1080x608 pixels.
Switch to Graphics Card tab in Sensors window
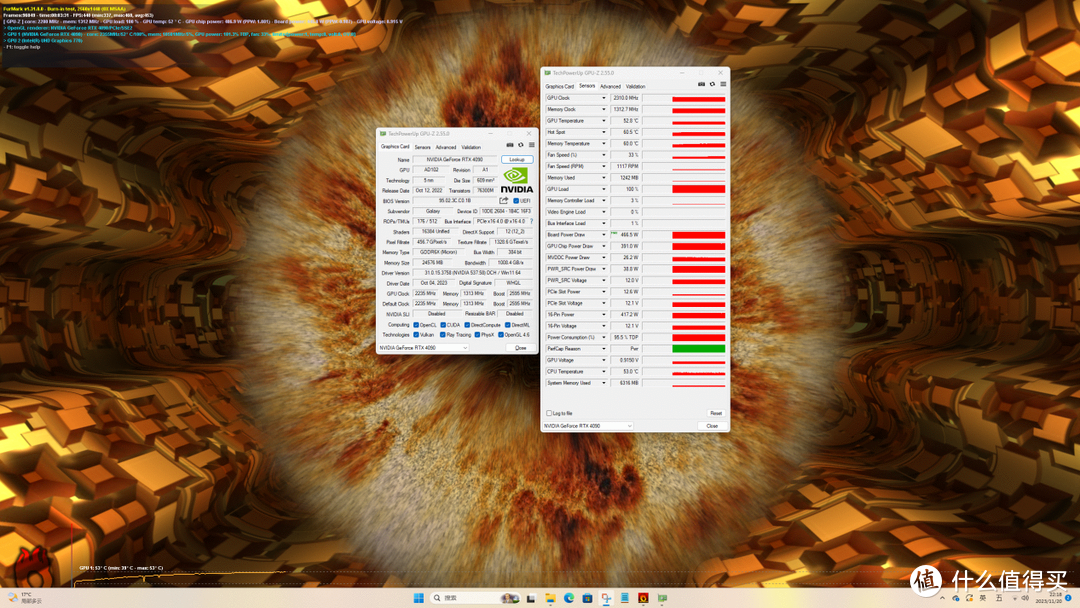pyautogui.click(x=559, y=87)
